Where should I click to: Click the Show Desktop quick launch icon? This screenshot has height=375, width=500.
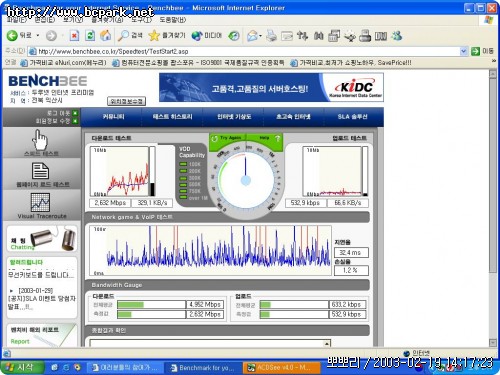coord(55,367)
